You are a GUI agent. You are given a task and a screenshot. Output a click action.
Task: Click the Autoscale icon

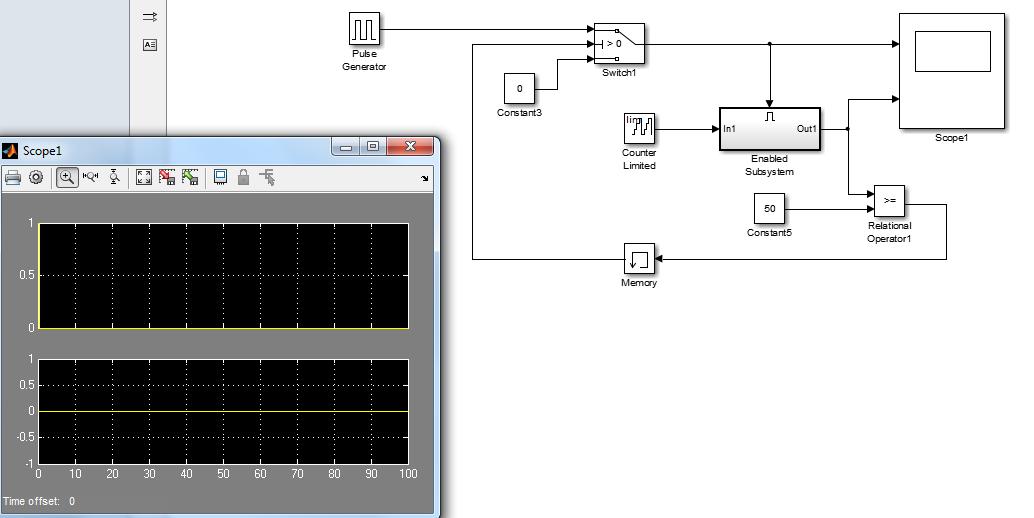tap(143, 177)
